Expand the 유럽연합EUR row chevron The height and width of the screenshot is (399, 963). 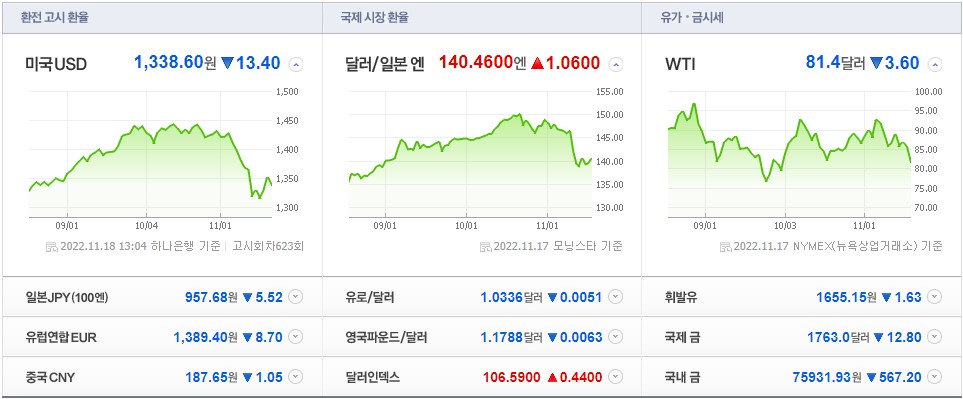click(x=296, y=337)
